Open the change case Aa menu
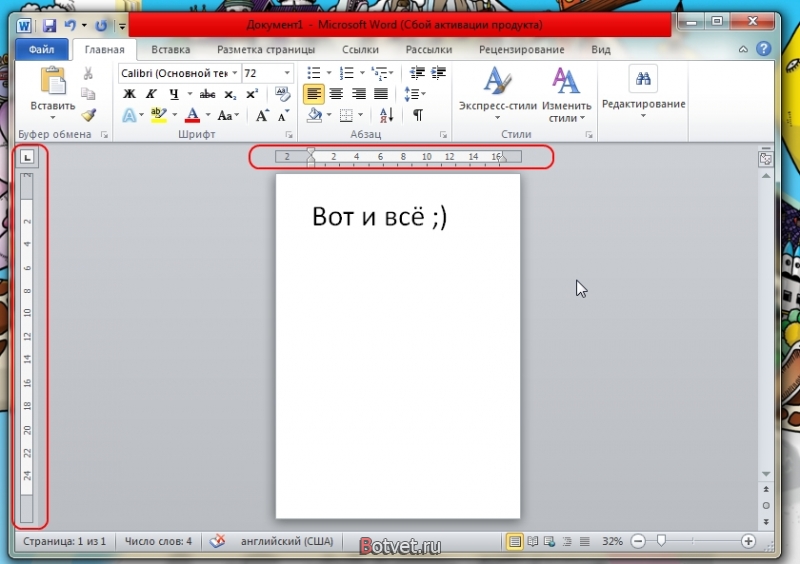The height and width of the screenshot is (564, 800). click(228, 115)
